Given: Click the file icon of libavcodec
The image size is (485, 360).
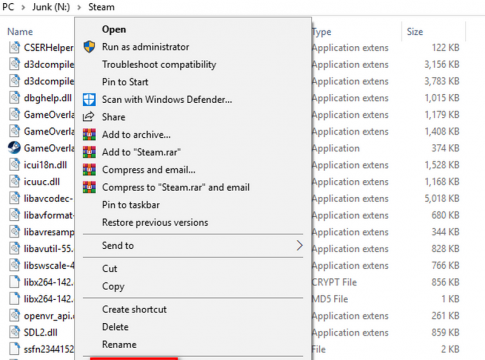Looking at the screenshot, I should (14, 198).
